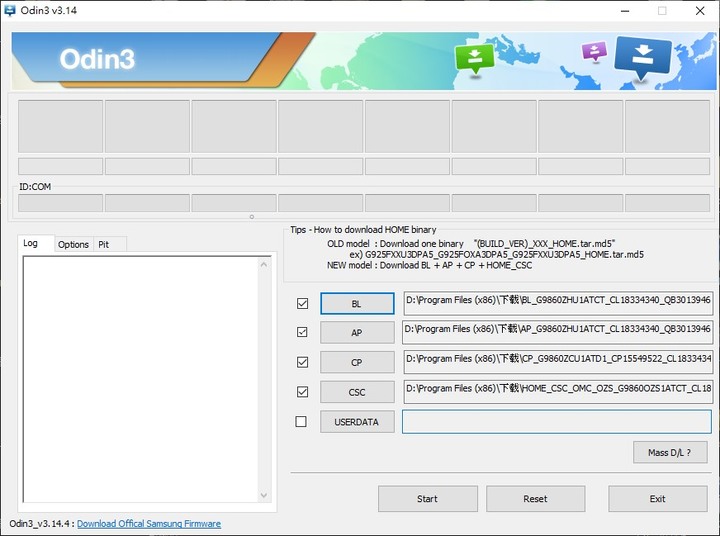Click the green download bubble icon in banner
Image resolution: width=720 pixels, height=536 pixels.
pyautogui.click(x=474, y=58)
